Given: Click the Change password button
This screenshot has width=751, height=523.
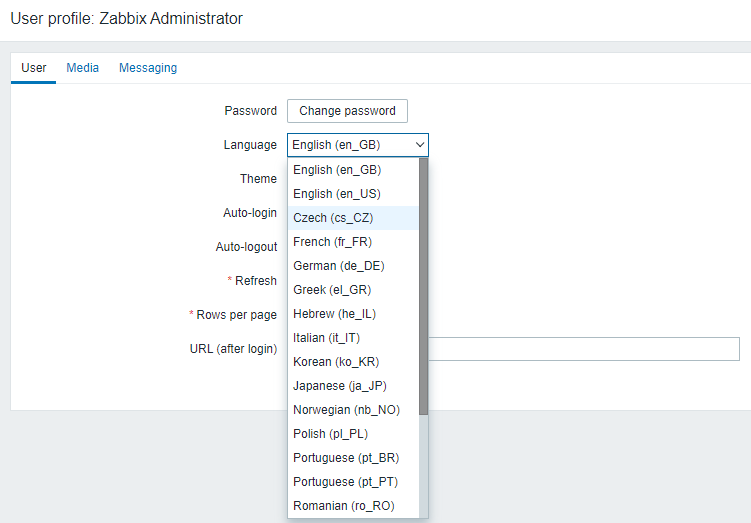Looking at the screenshot, I should click(x=347, y=111).
